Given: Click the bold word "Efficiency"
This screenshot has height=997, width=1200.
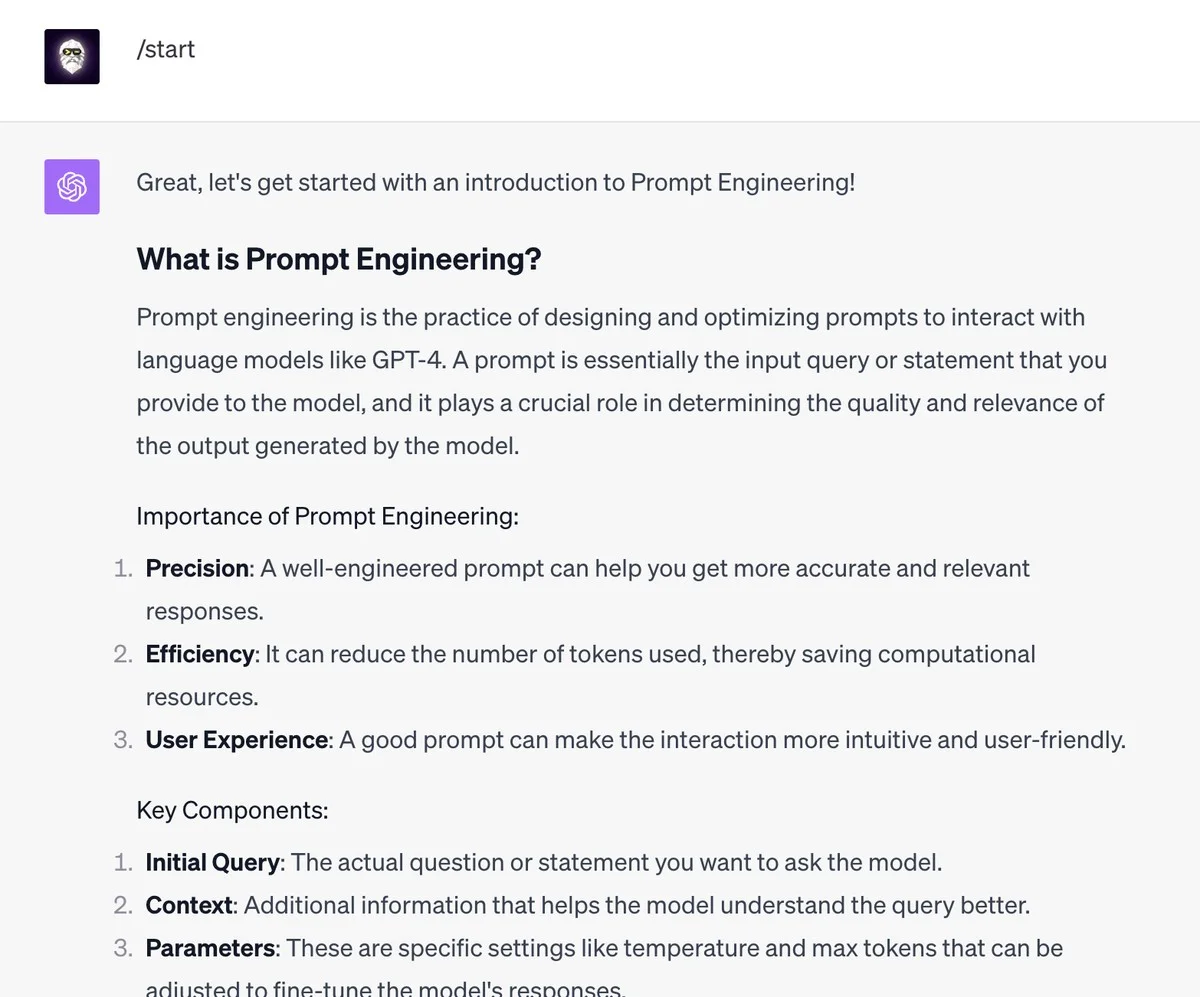Looking at the screenshot, I should pos(200,654).
